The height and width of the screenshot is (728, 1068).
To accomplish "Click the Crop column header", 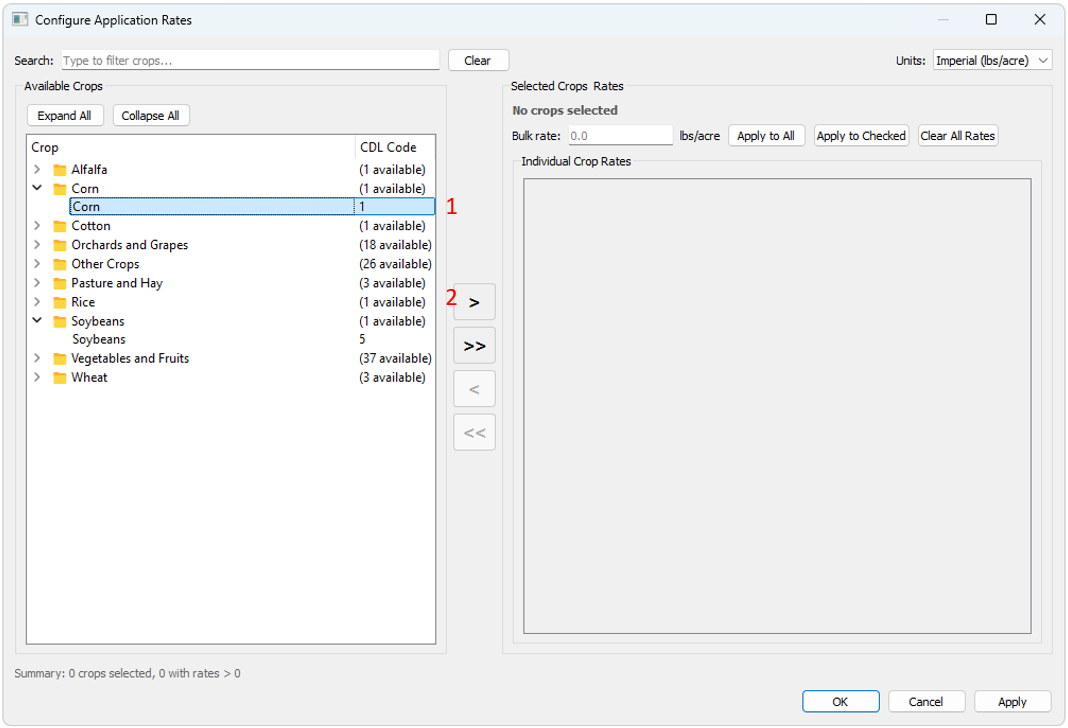I will click(190, 147).
